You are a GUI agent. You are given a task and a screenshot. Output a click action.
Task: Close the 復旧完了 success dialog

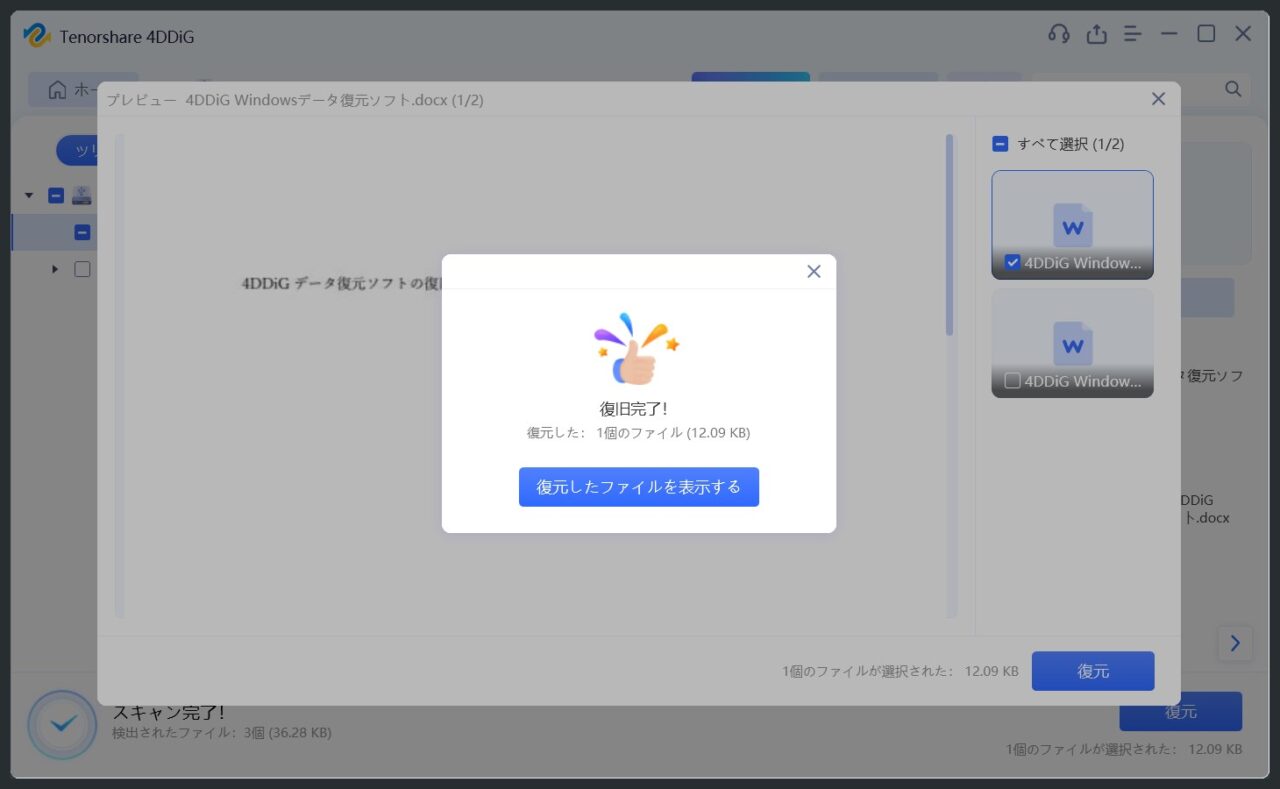[813, 271]
